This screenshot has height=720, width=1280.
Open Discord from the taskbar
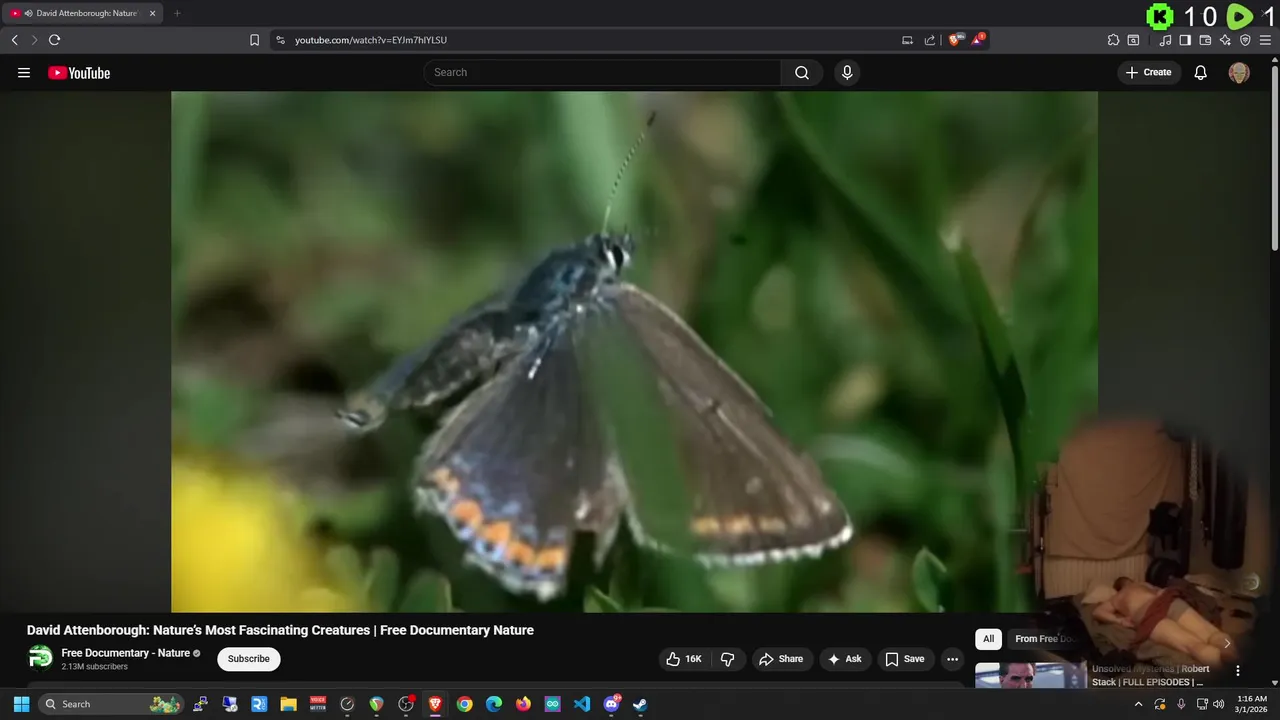click(x=611, y=704)
